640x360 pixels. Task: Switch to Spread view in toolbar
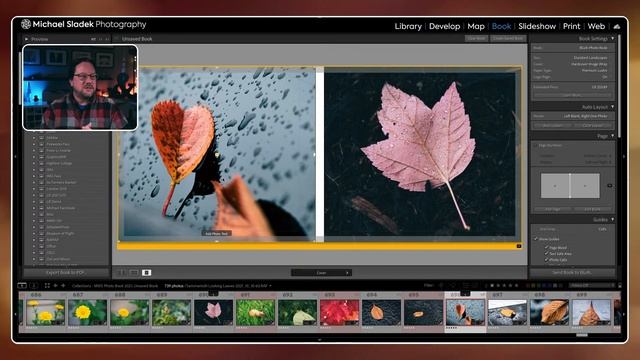click(x=134, y=272)
